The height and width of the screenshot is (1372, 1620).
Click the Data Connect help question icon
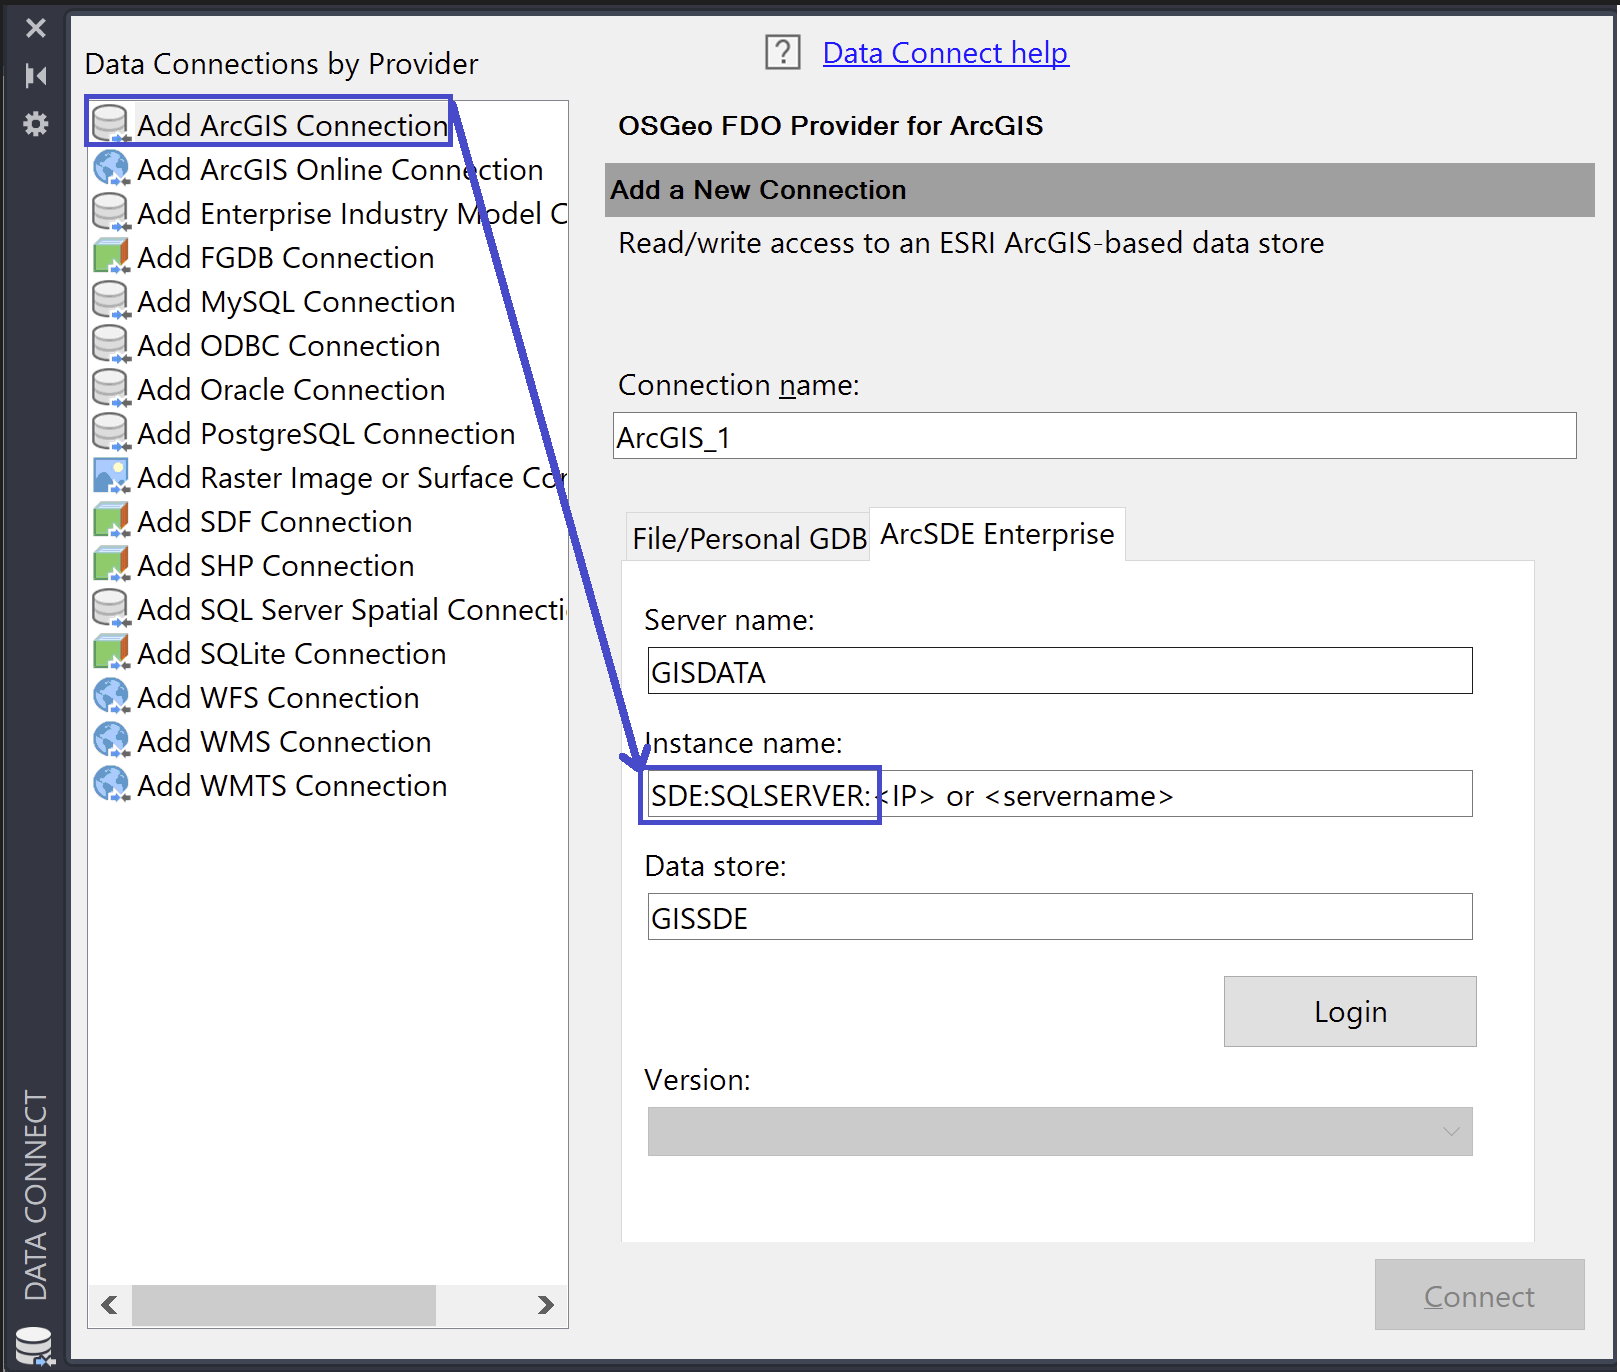783,52
